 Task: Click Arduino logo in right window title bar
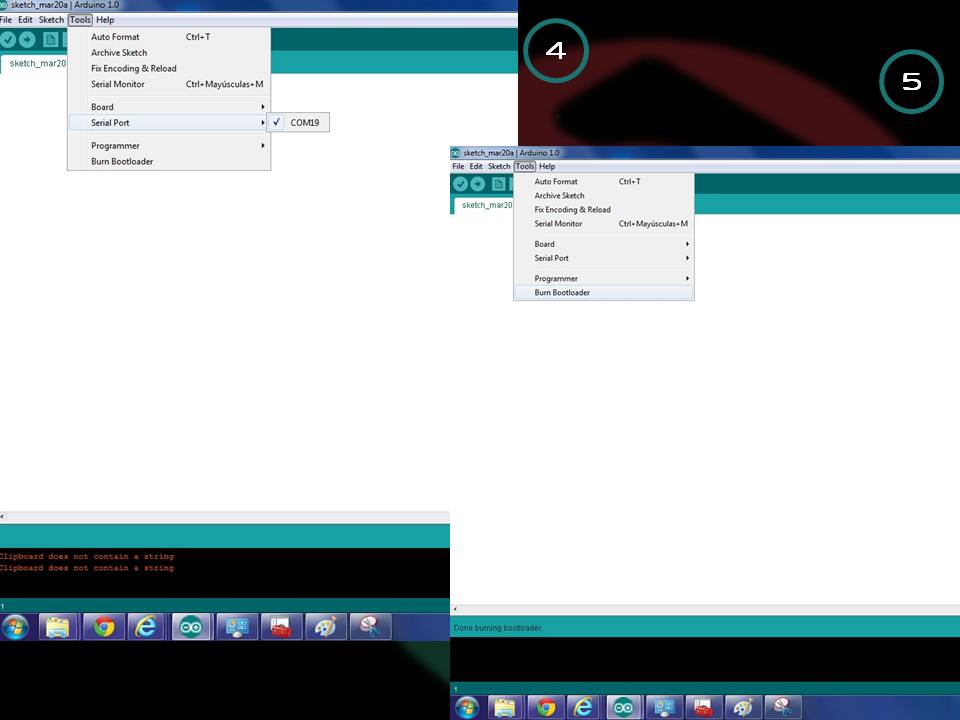pos(456,153)
